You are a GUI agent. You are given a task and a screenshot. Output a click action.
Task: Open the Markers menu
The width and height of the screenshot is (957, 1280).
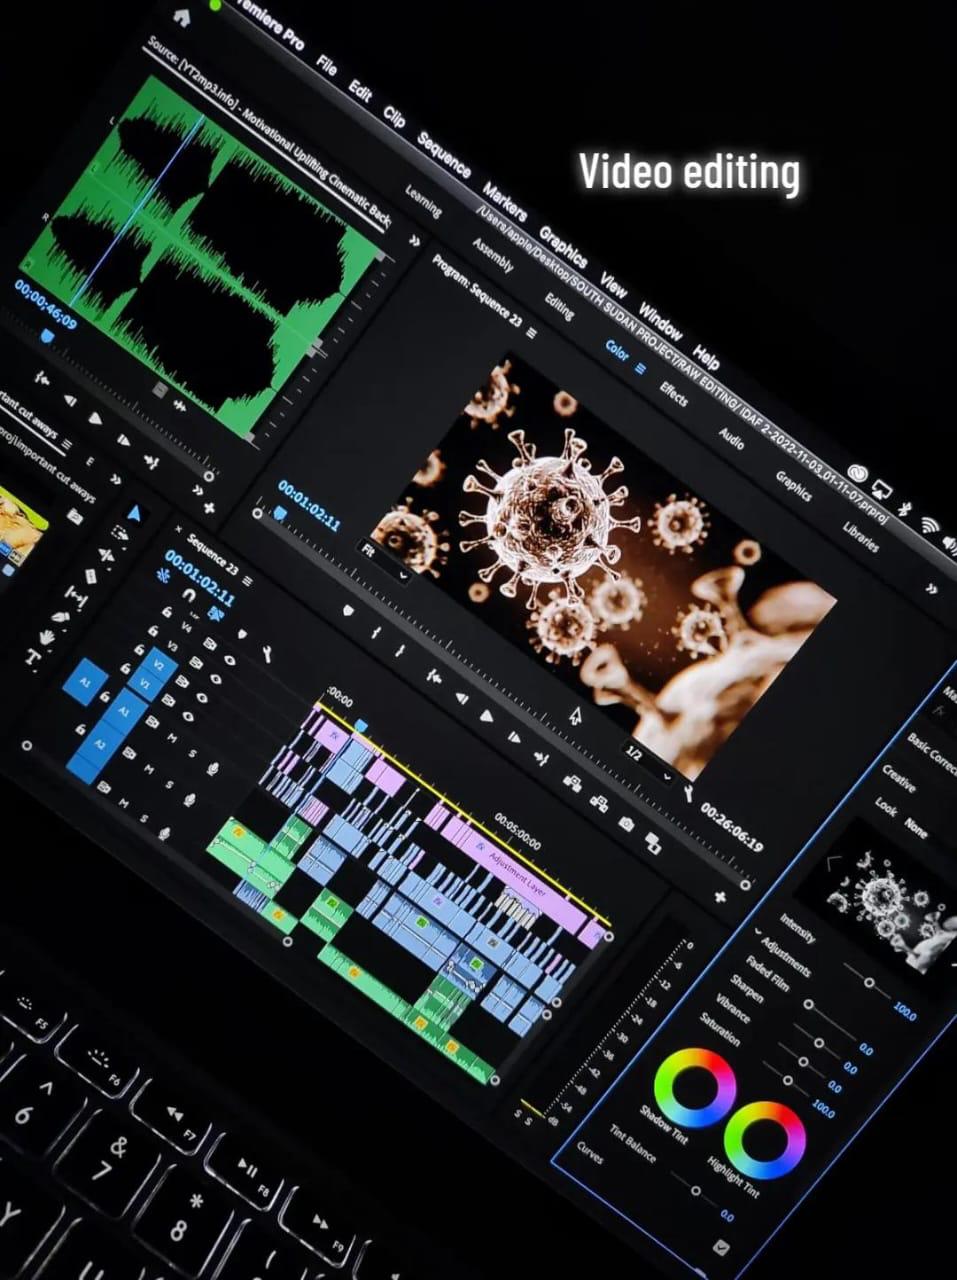coord(504,201)
